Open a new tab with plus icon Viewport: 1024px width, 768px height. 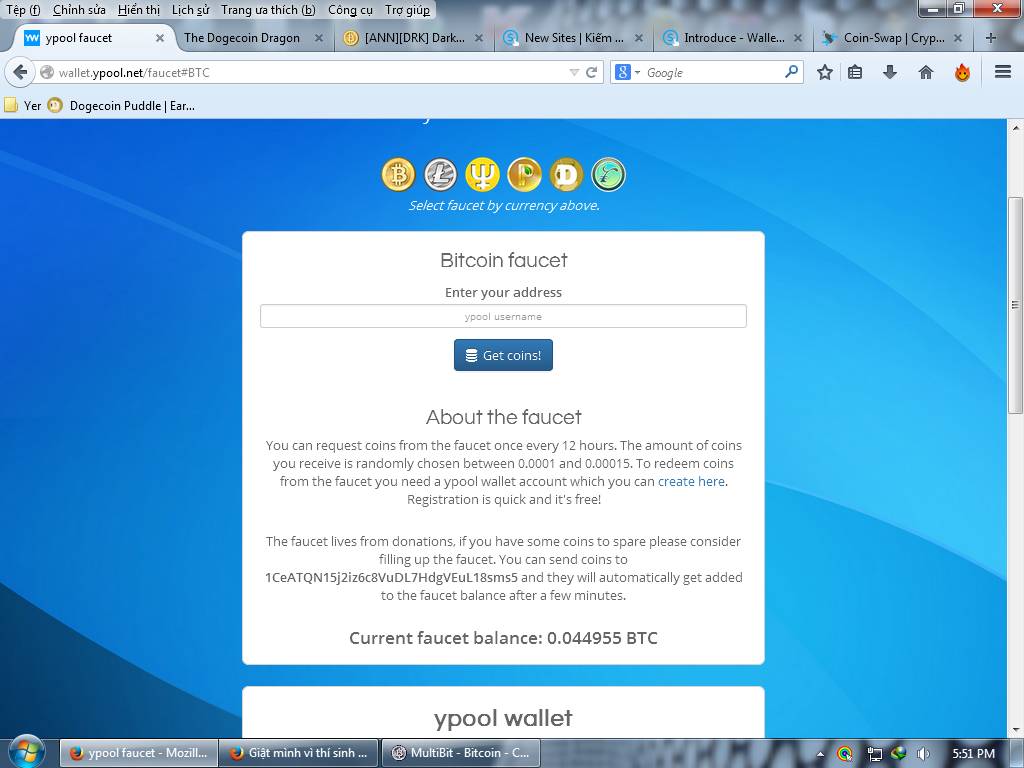click(991, 38)
